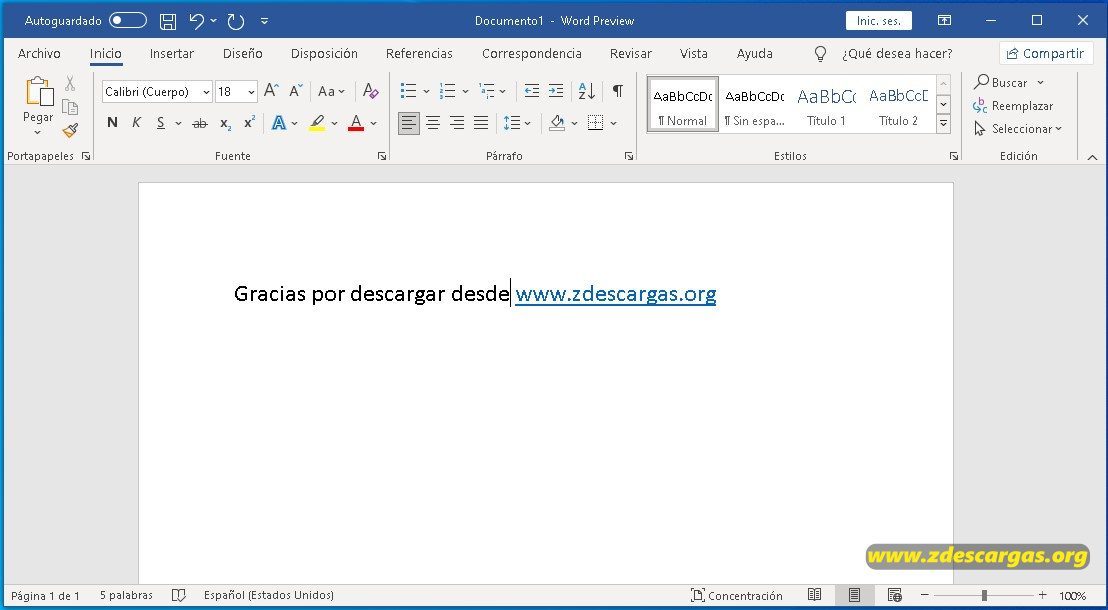Open the font name dropdown
The width and height of the screenshot is (1108, 610).
coord(206,92)
